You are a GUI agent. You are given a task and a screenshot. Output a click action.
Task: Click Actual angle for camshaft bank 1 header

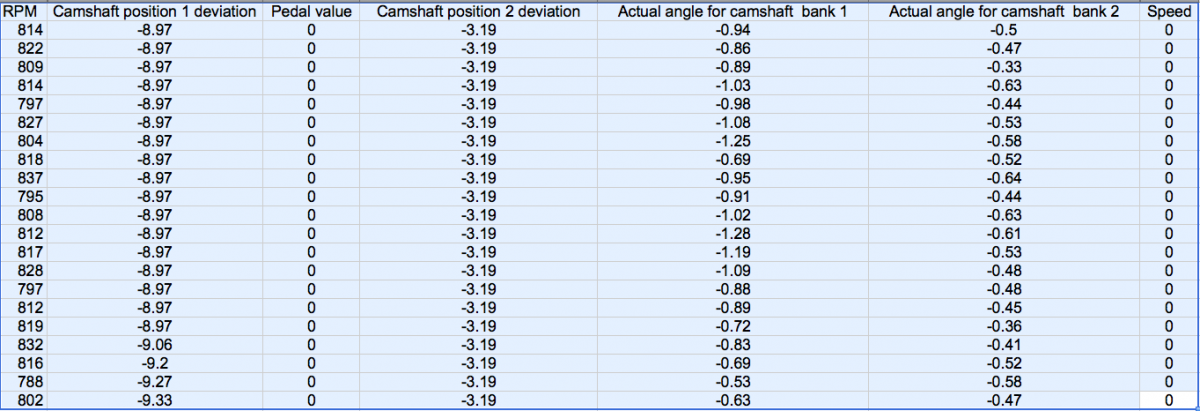click(x=732, y=12)
